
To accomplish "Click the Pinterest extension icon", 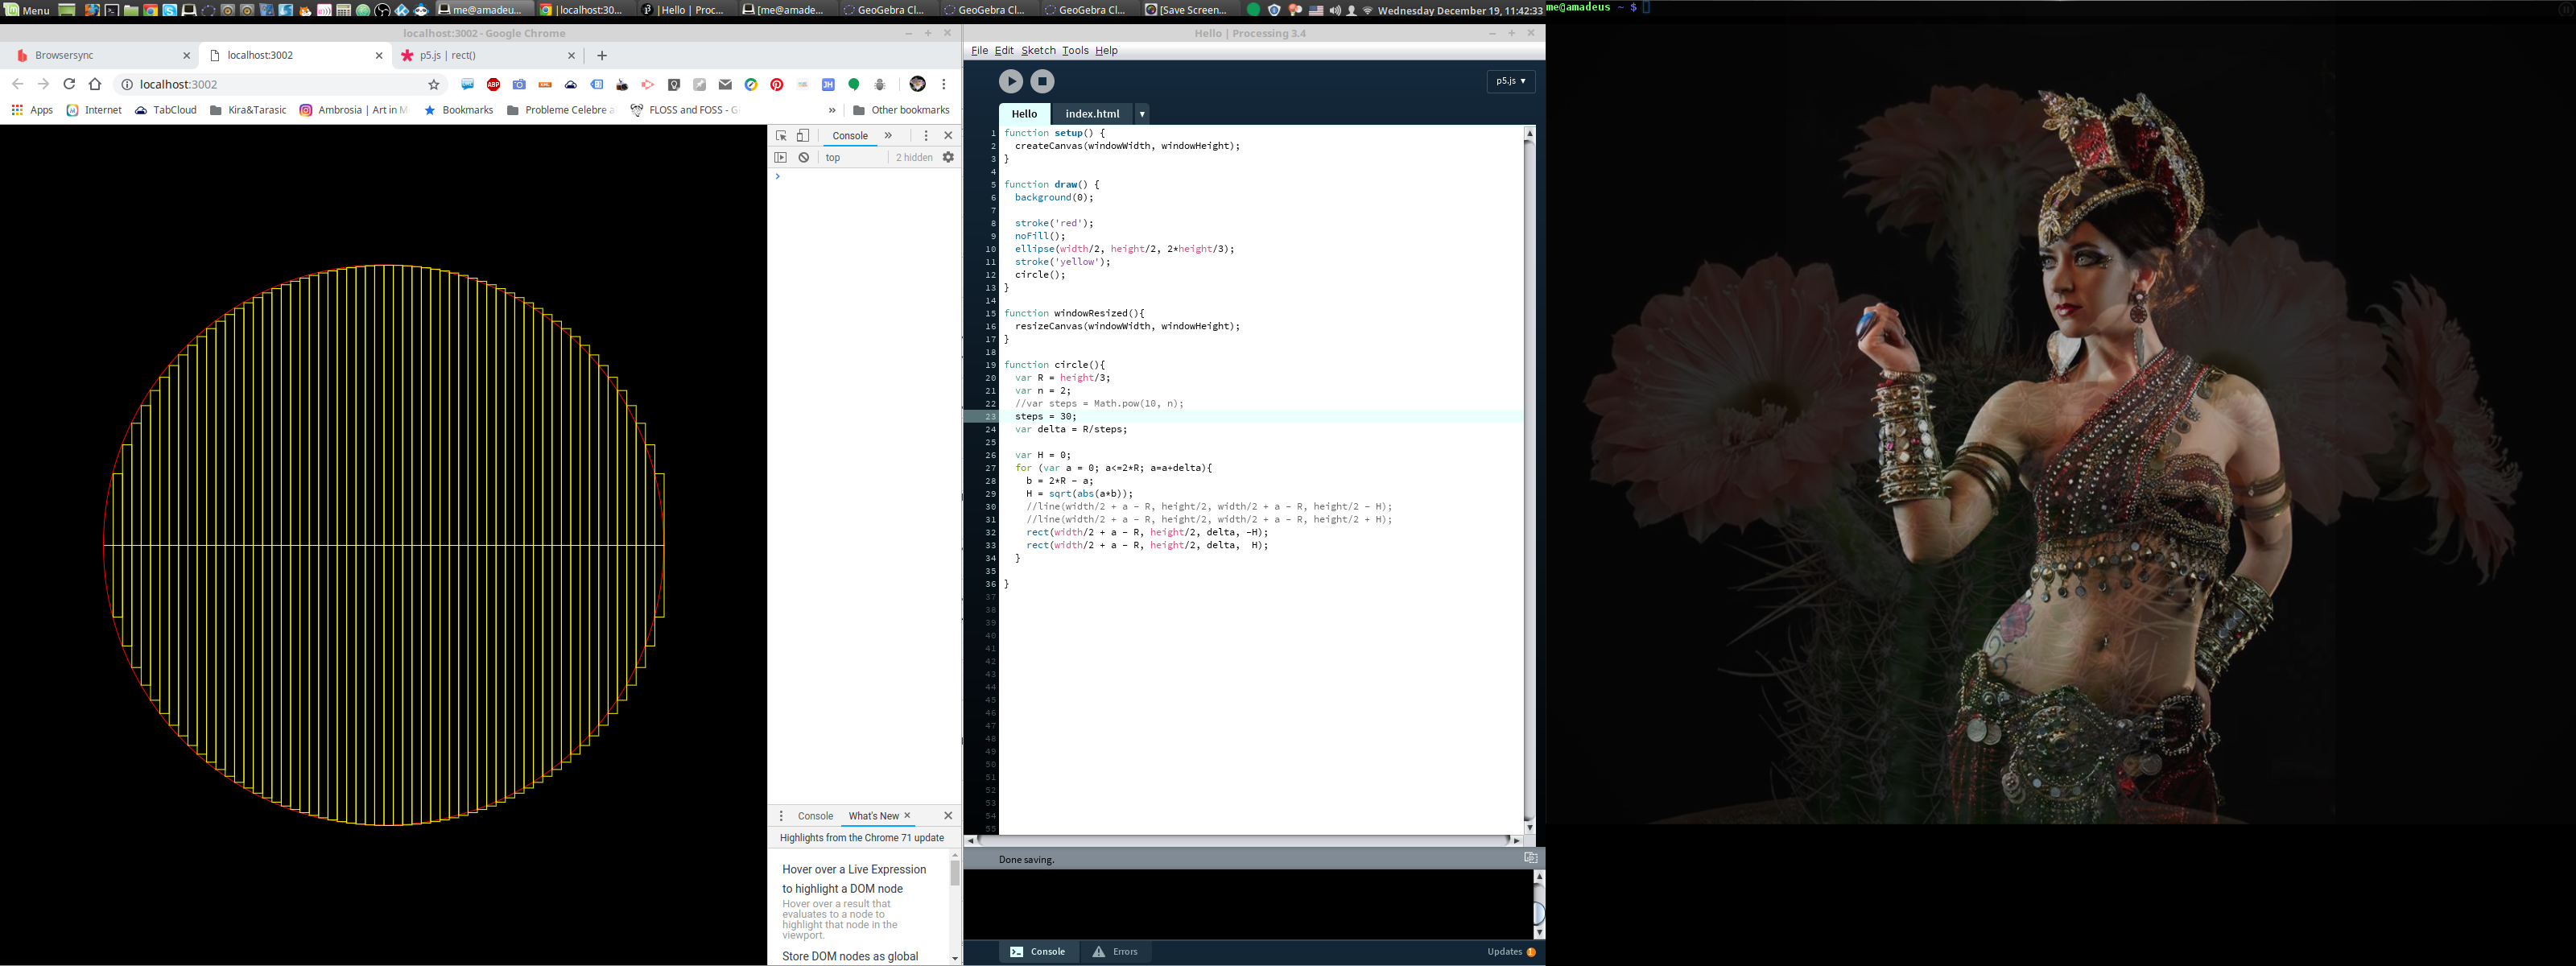I will [777, 84].
